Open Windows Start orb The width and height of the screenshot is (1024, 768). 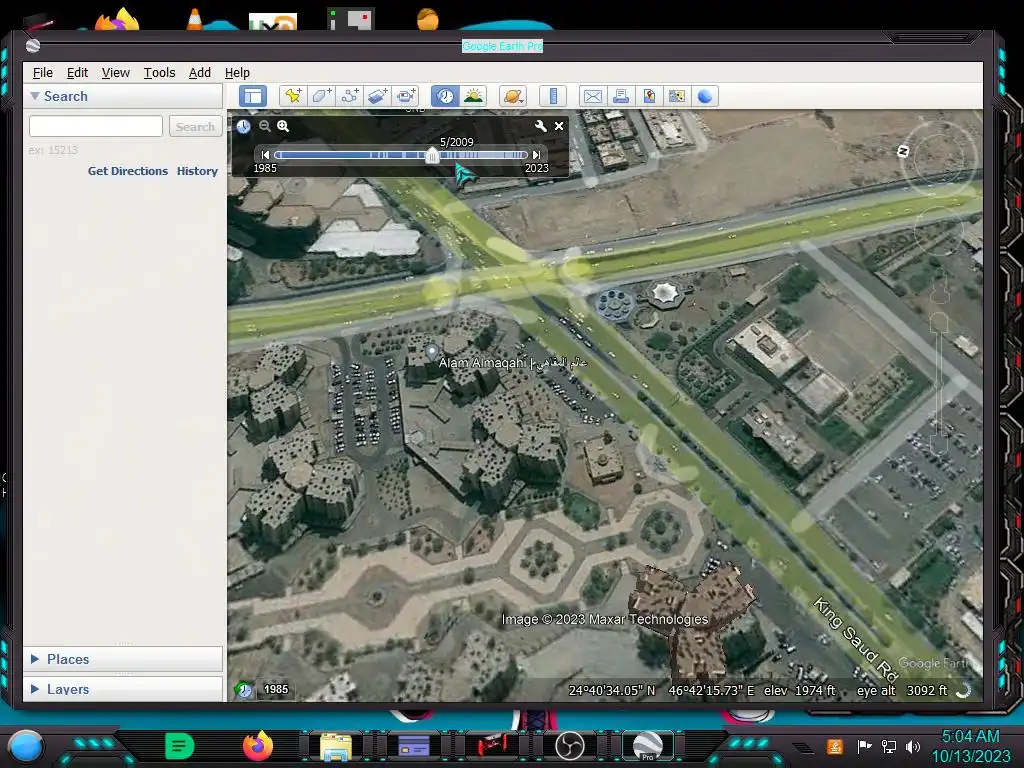pyautogui.click(x=25, y=746)
